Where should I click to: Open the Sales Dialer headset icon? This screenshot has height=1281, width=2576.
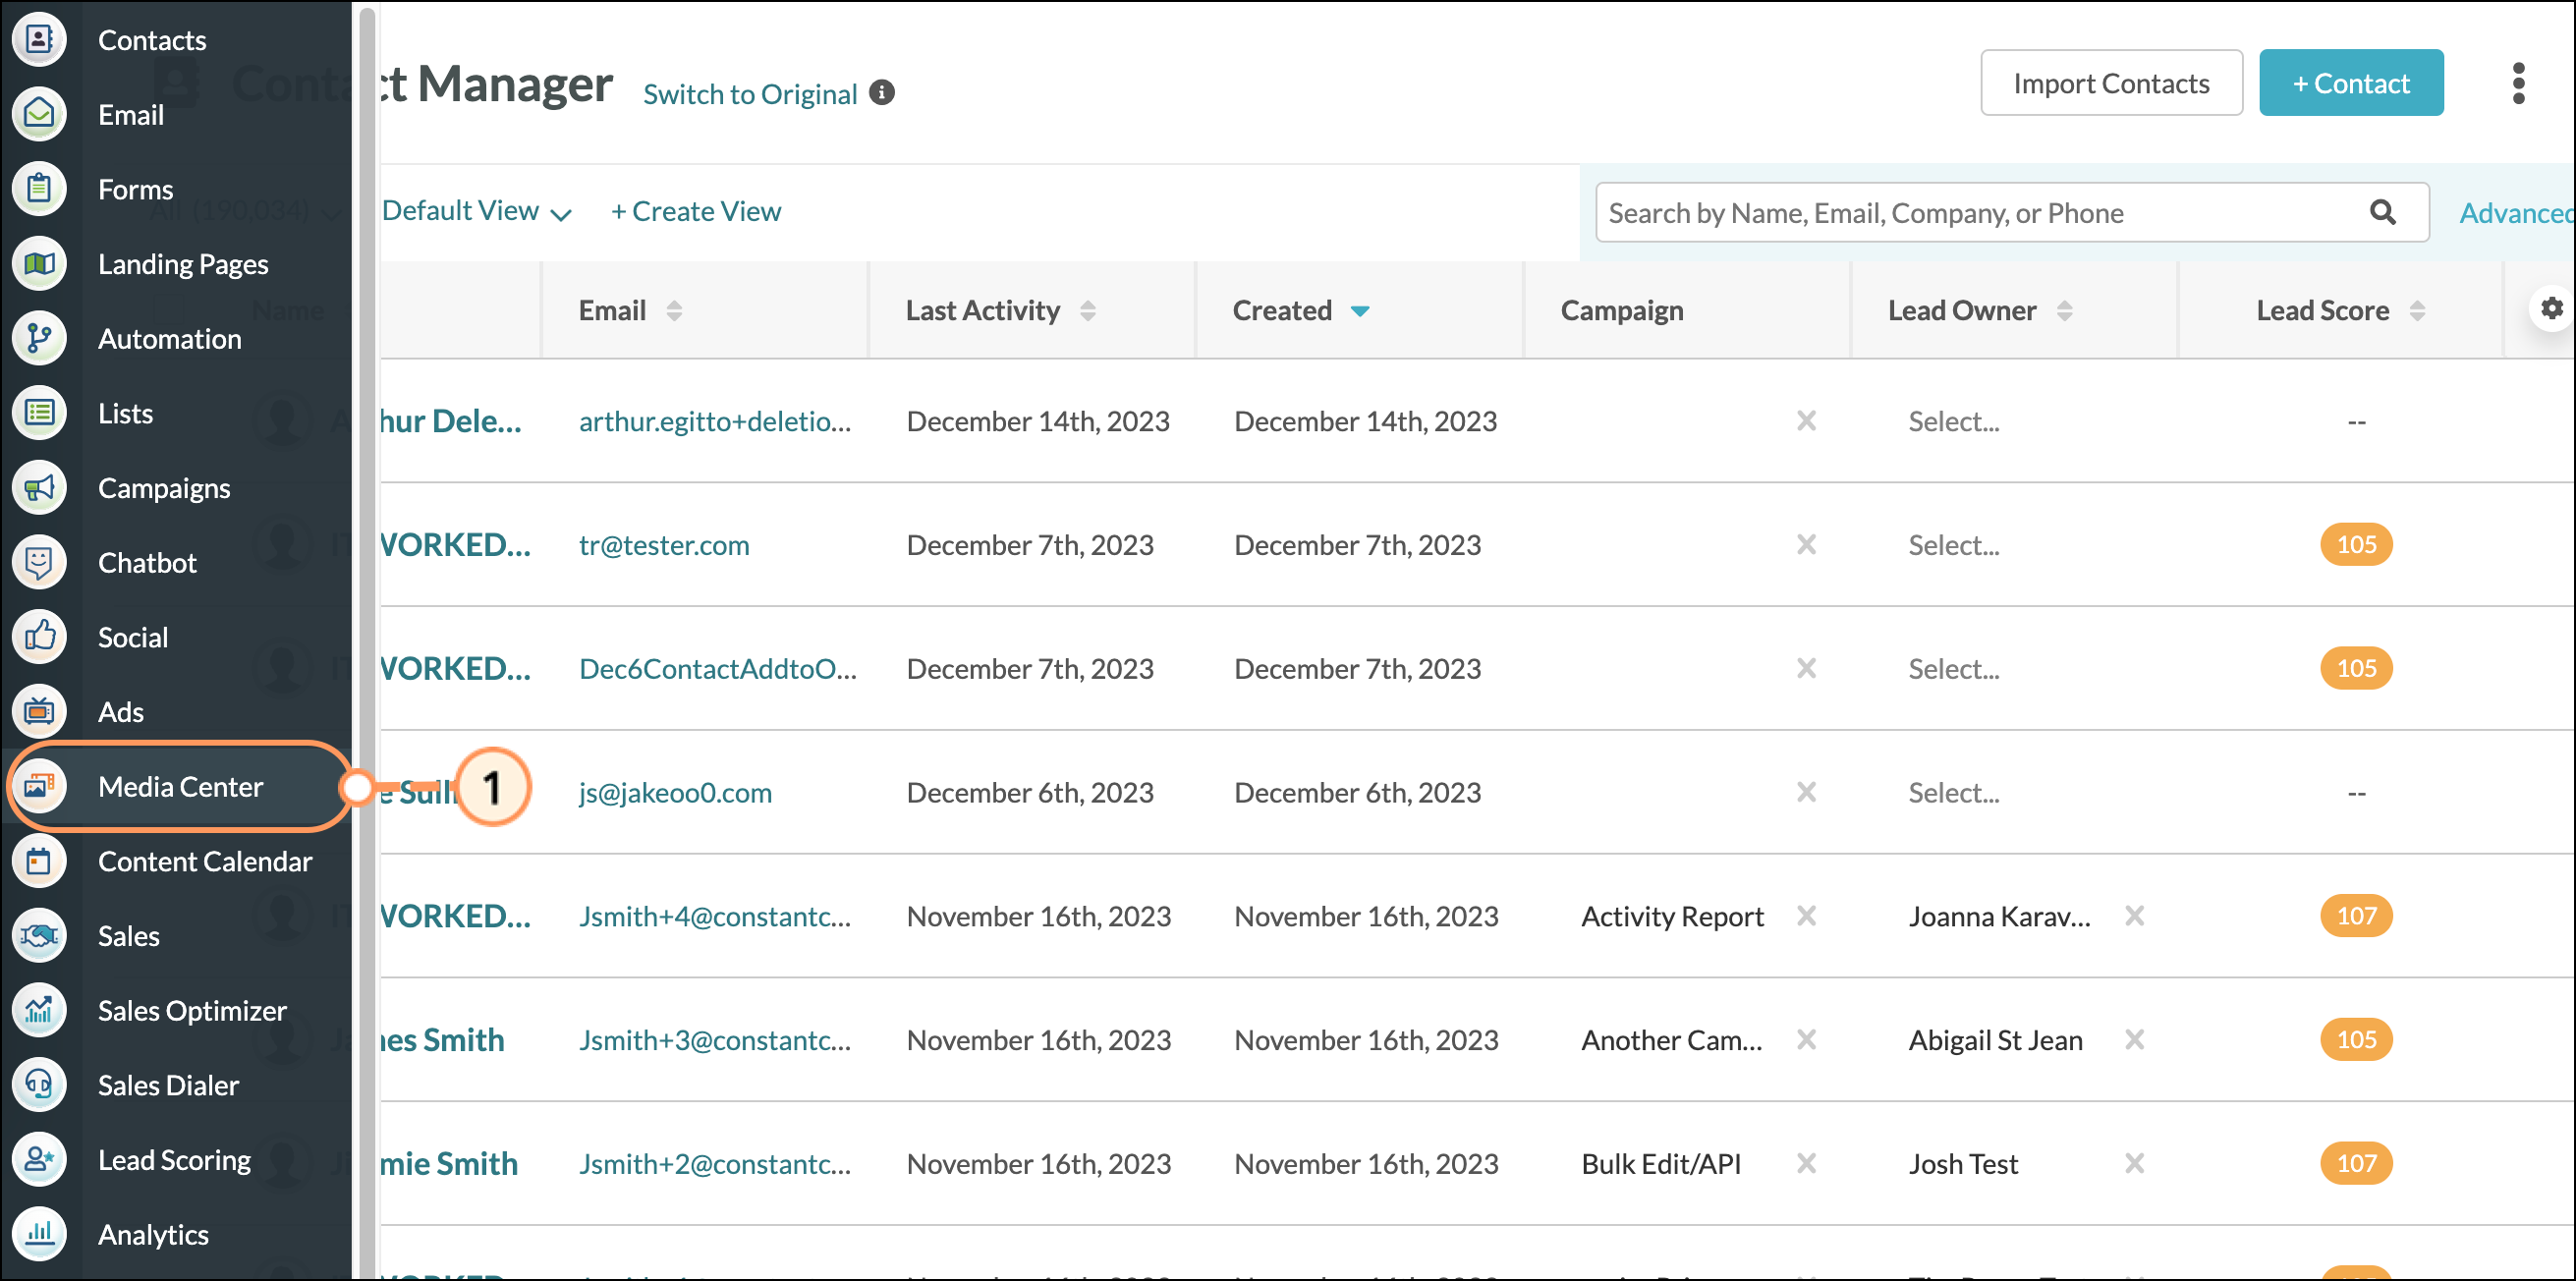[x=39, y=1085]
